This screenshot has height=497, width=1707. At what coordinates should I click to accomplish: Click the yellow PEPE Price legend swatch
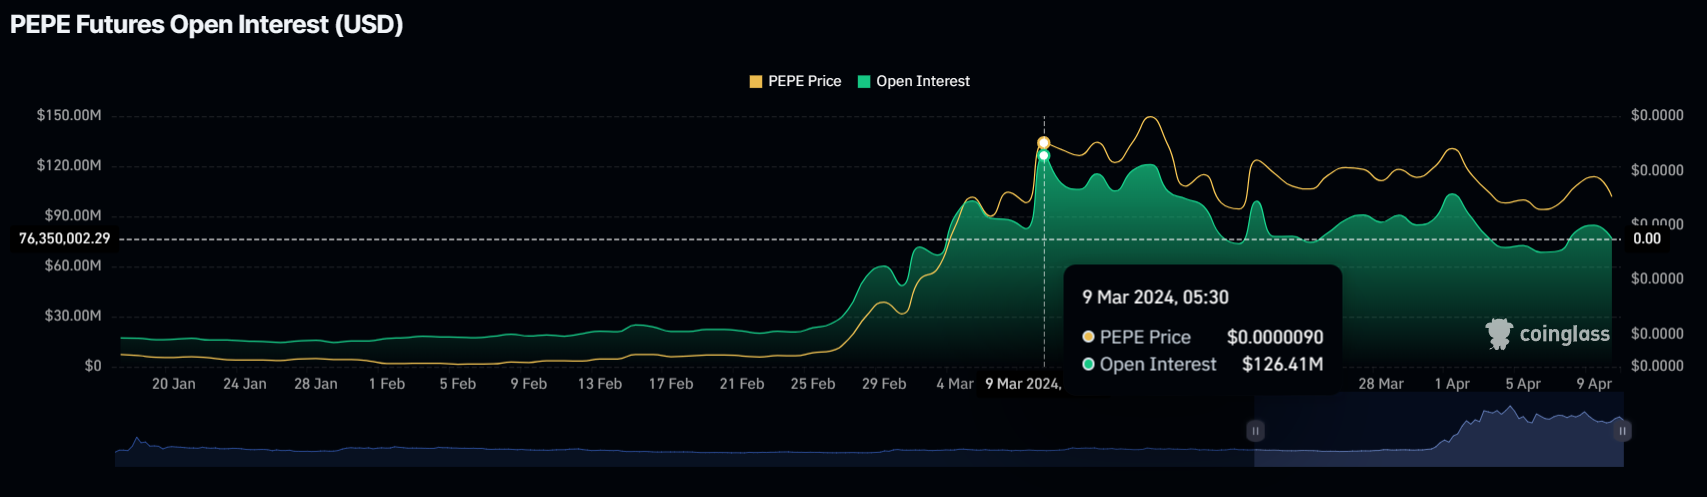(756, 82)
